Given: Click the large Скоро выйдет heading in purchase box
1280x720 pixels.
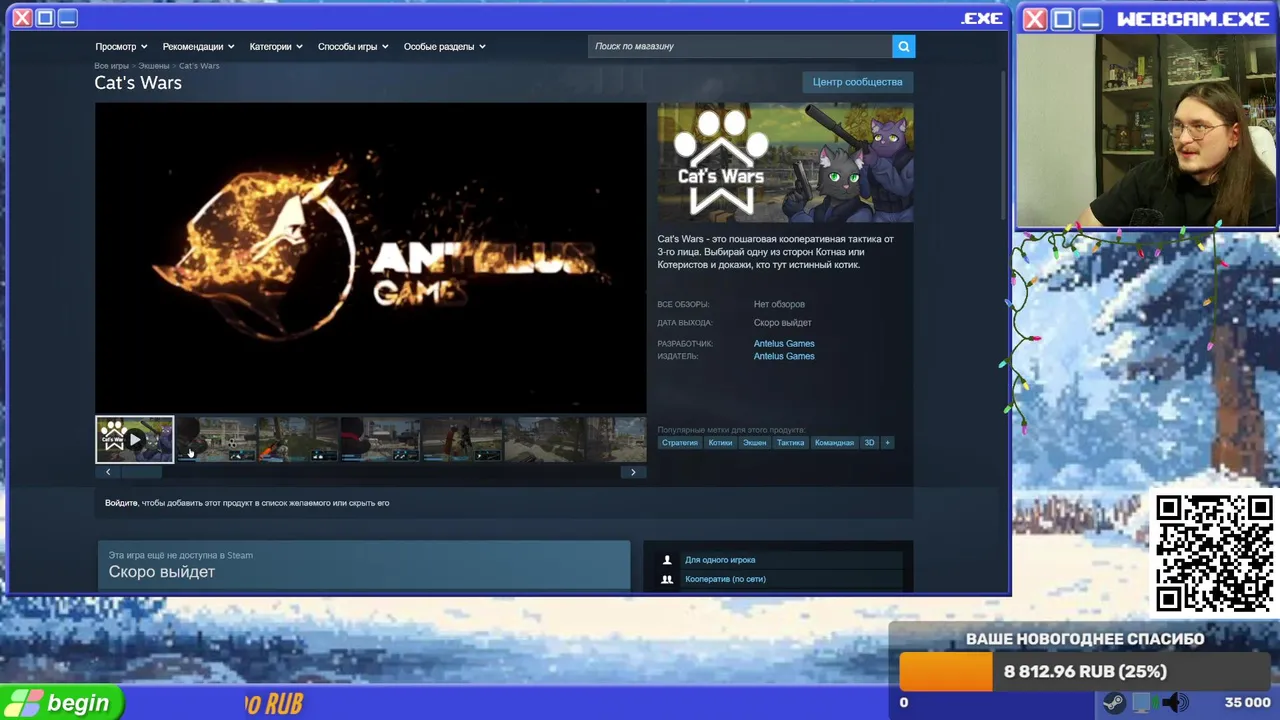Looking at the screenshot, I should coord(162,572).
